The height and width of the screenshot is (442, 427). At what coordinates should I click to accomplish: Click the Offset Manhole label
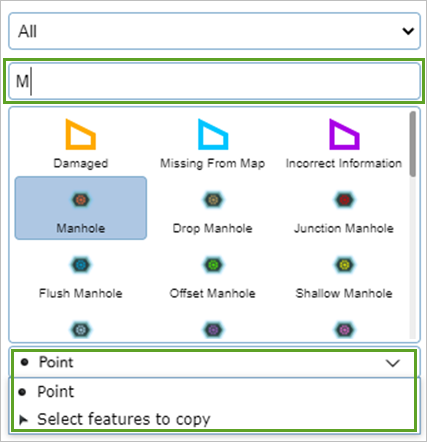tap(213, 293)
